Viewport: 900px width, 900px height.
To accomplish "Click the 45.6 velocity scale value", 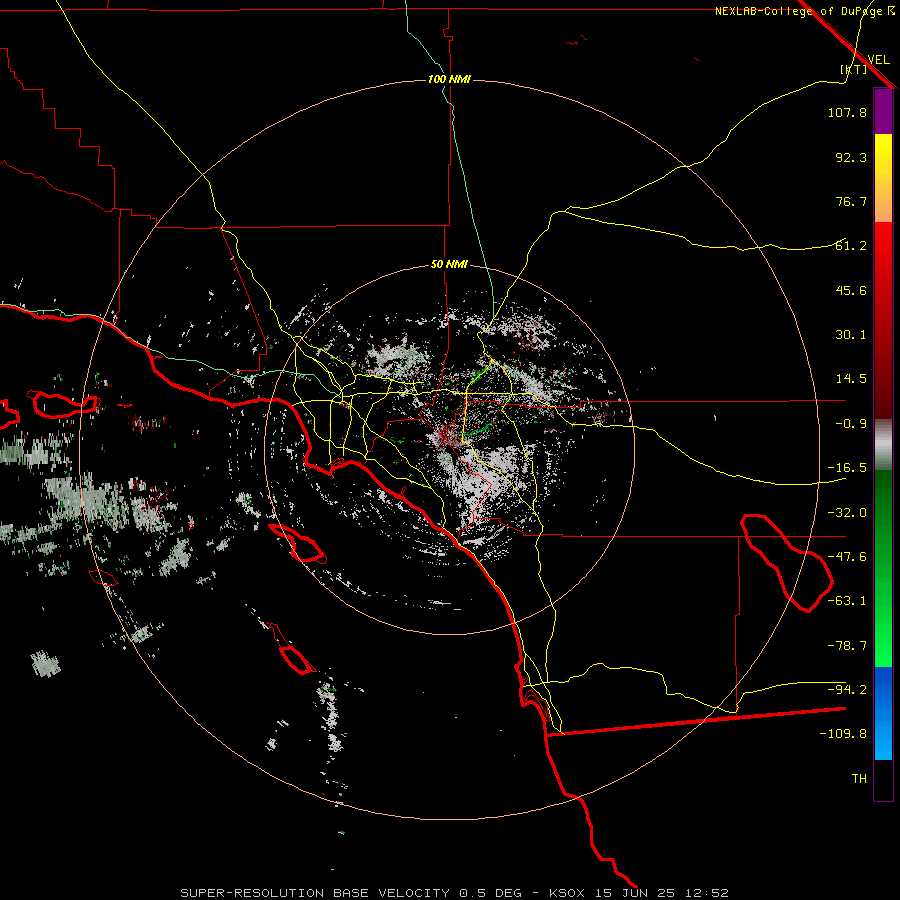I will [x=851, y=290].
